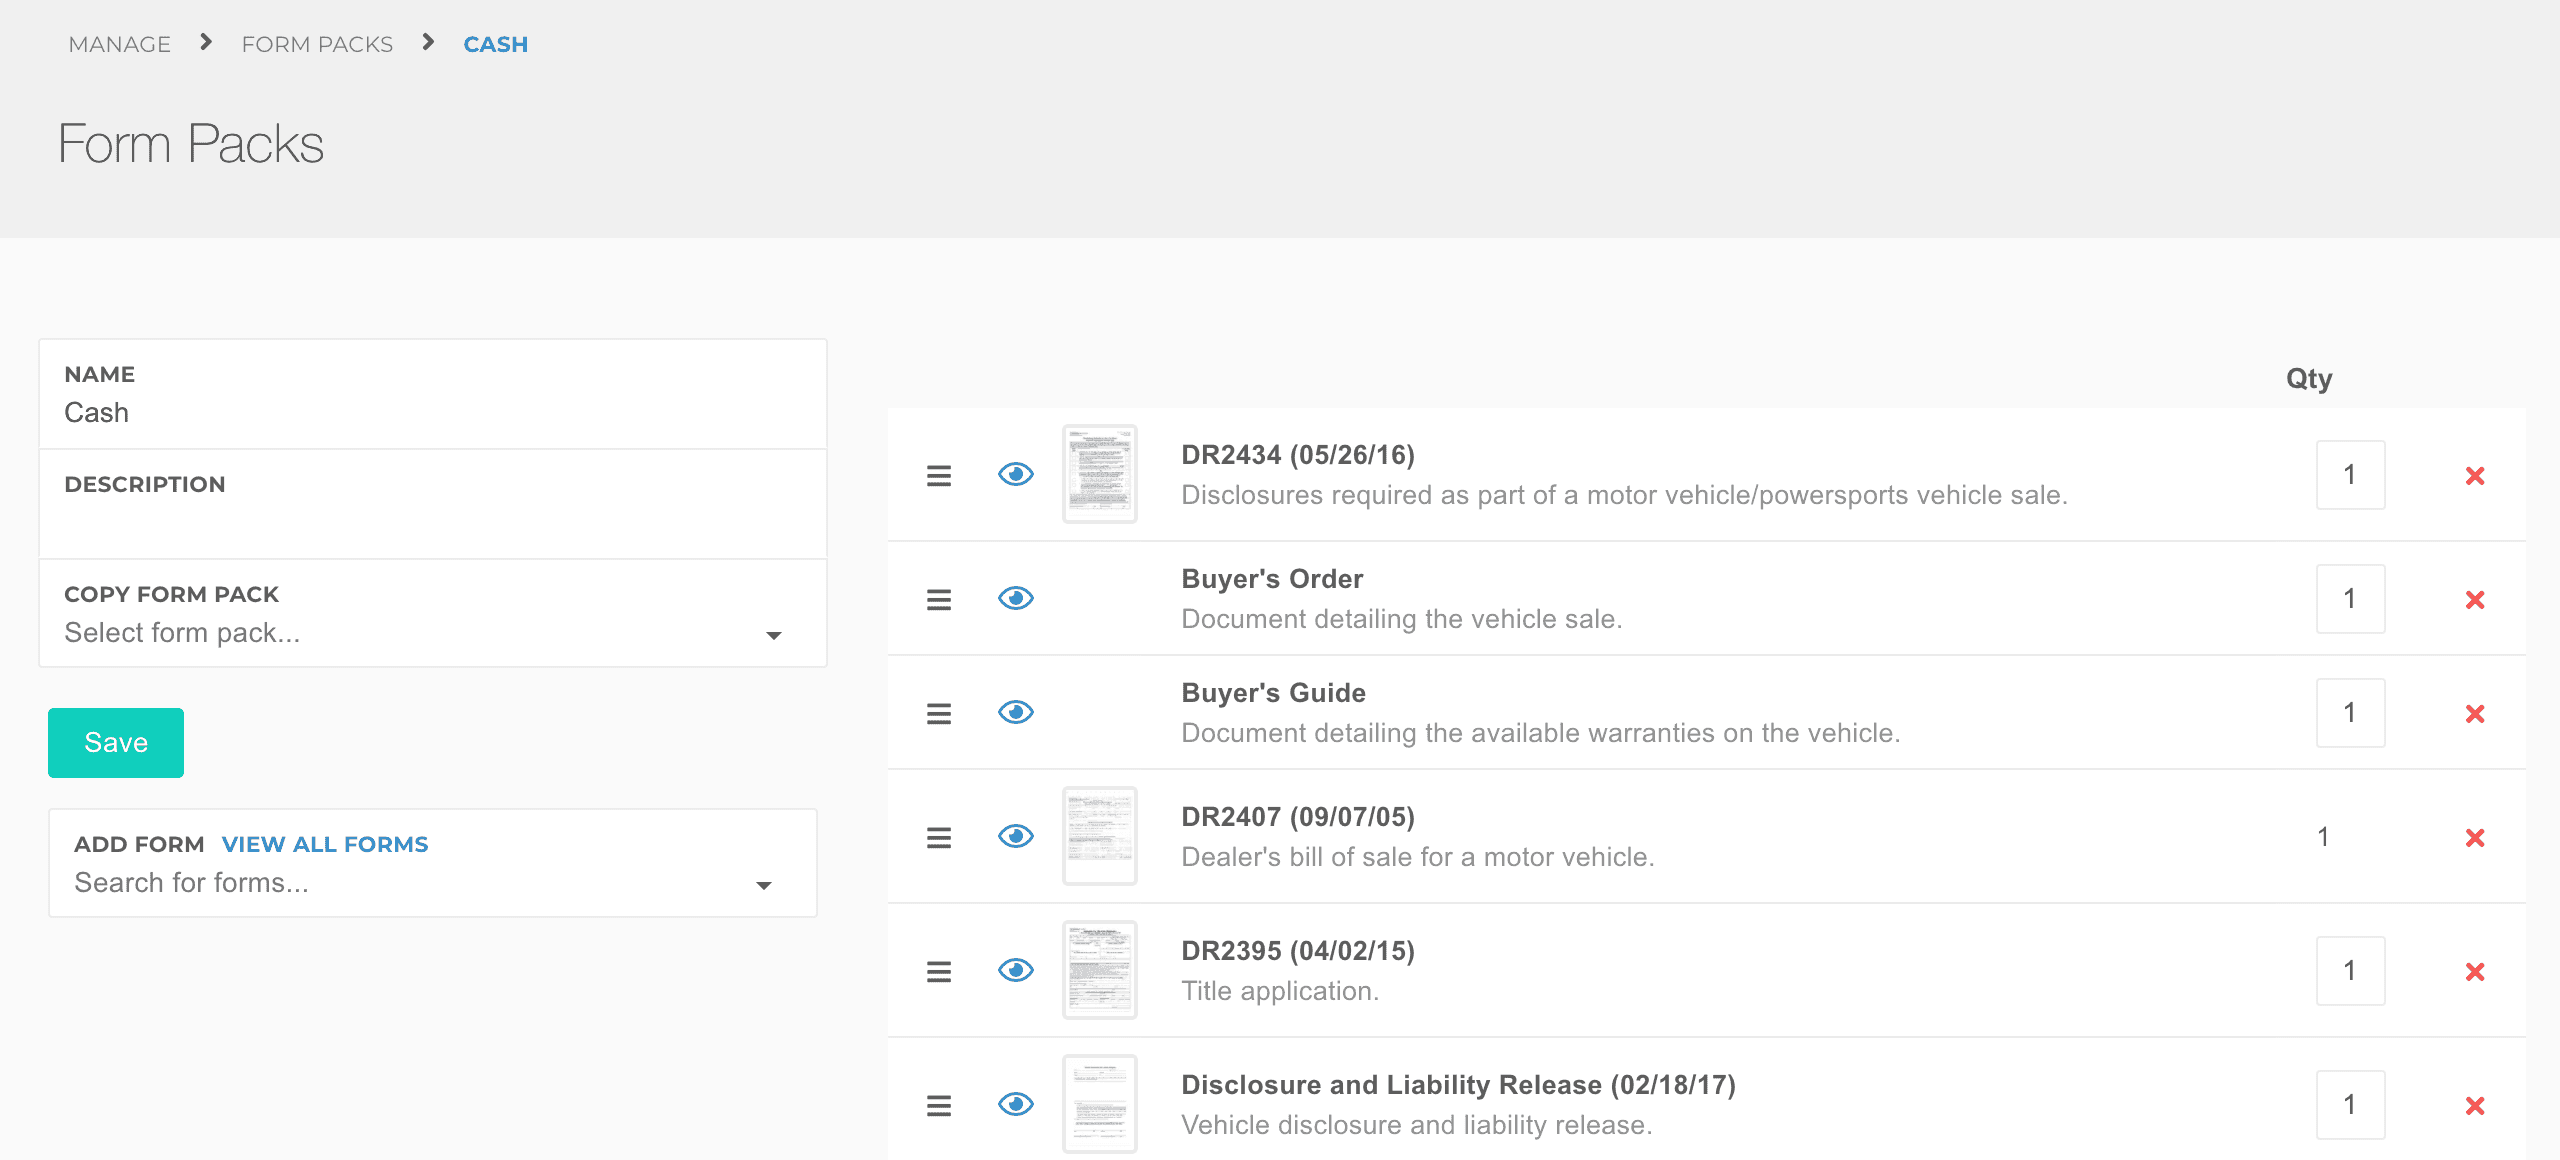Image resolution: width=2560 pixels, height=1160 pixels.
Task: Delete the DR2395 title application row
Action: [x=2475, y=972]
